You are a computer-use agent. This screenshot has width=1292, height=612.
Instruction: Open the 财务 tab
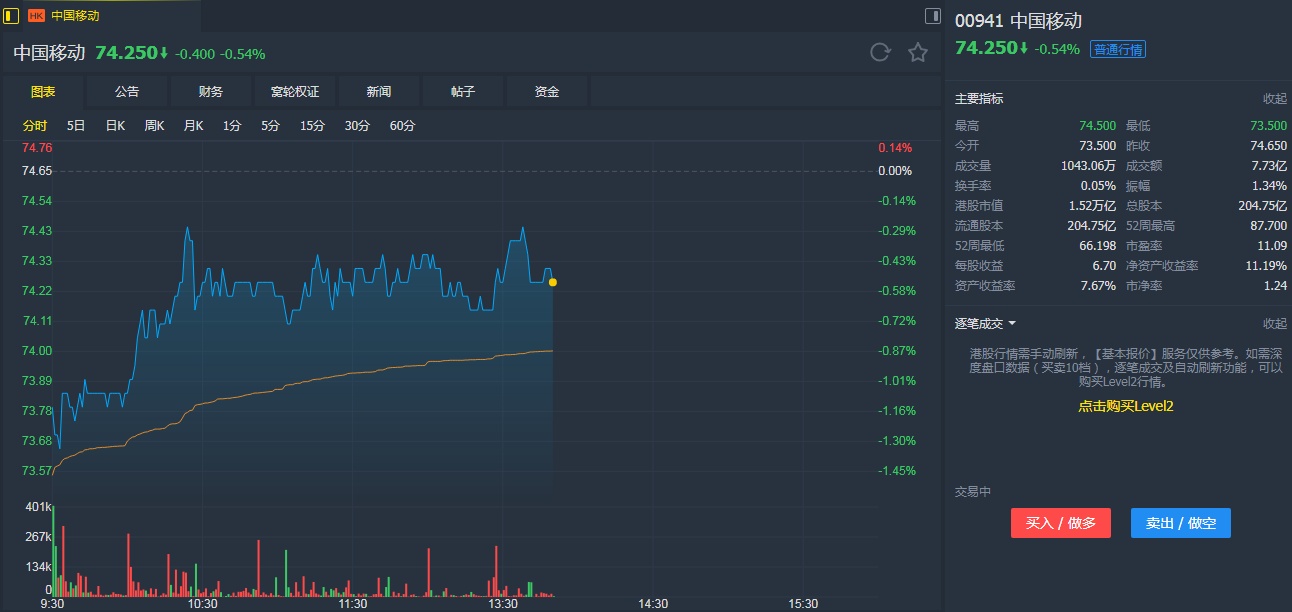click(x=211, y=92)
